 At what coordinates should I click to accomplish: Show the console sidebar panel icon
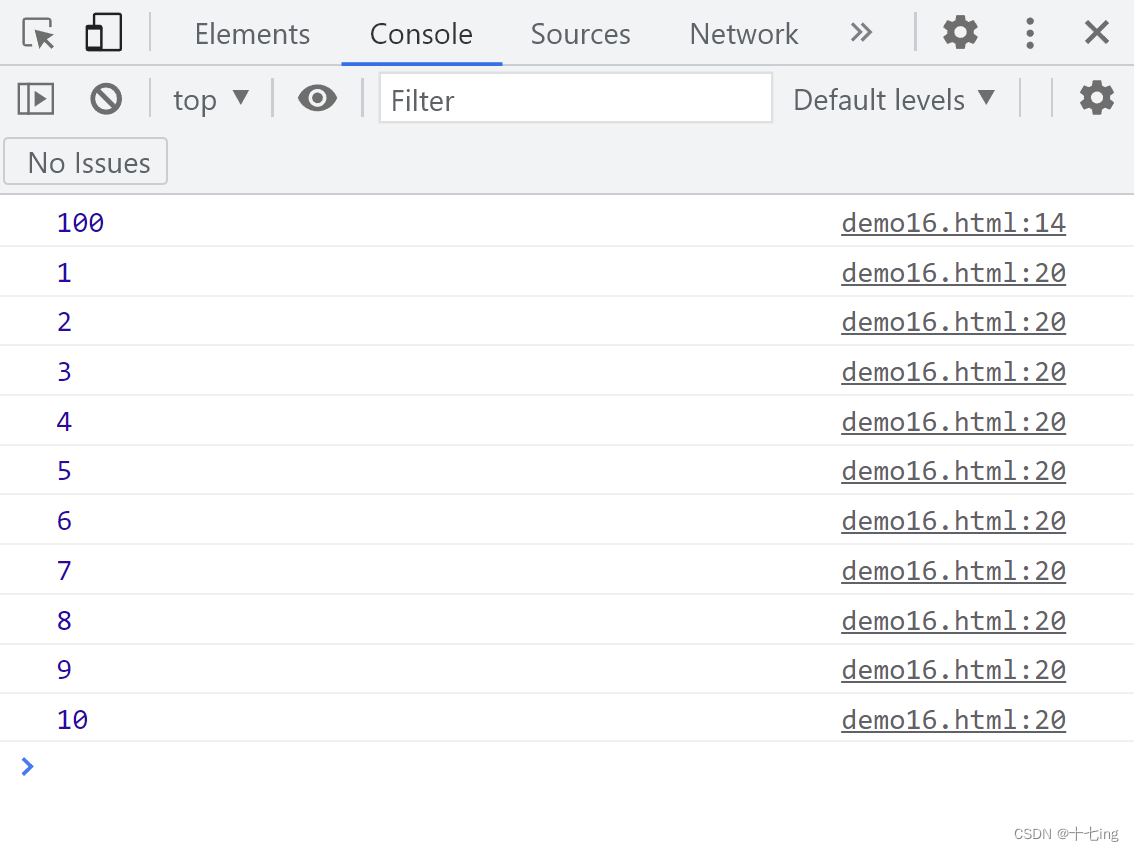(35, 99)
